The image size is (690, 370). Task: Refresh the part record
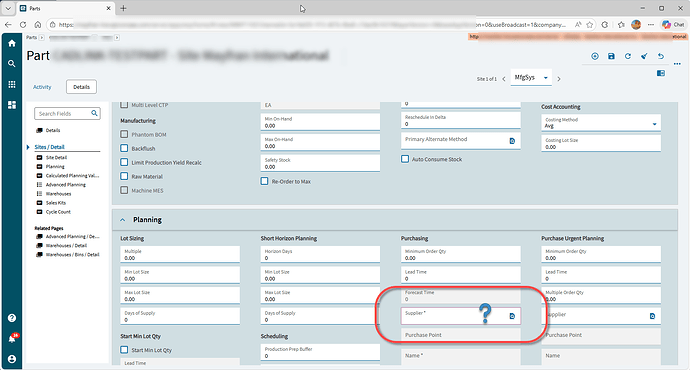coord(628,56)
